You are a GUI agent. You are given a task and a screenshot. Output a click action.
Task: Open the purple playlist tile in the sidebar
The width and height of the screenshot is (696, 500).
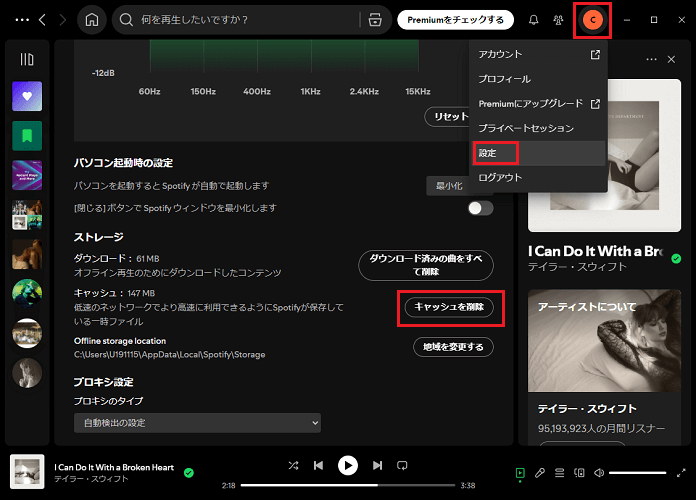(x=27, y=175)
